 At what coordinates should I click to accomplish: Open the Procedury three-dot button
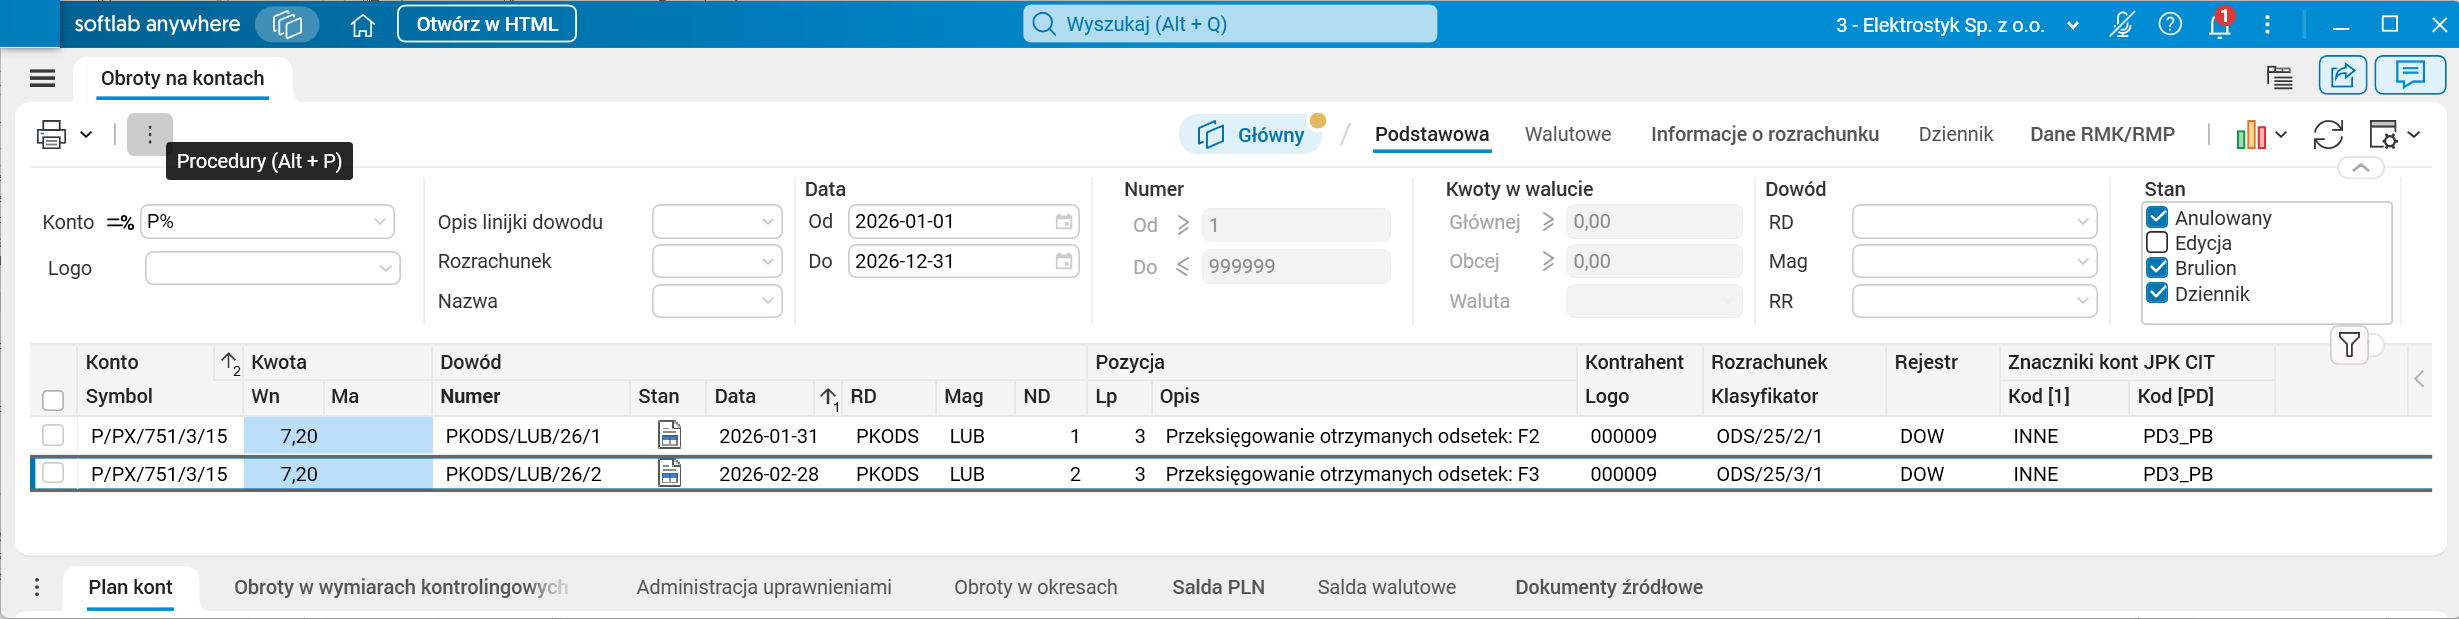150,134
